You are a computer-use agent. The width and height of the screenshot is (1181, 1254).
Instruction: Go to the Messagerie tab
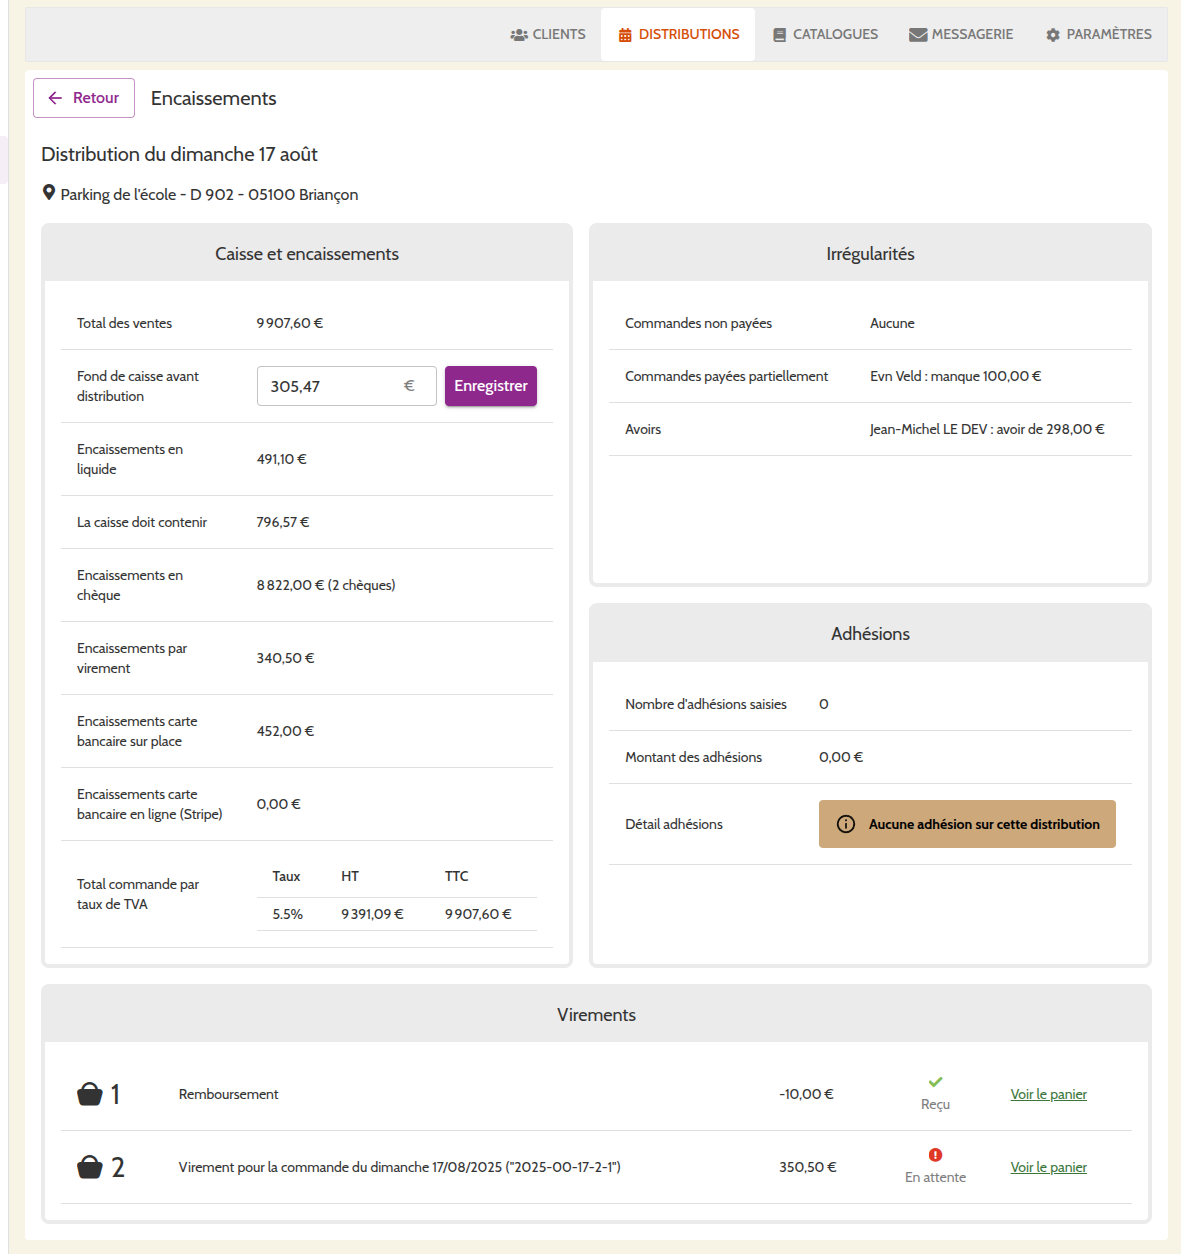[x=961, y=35]
